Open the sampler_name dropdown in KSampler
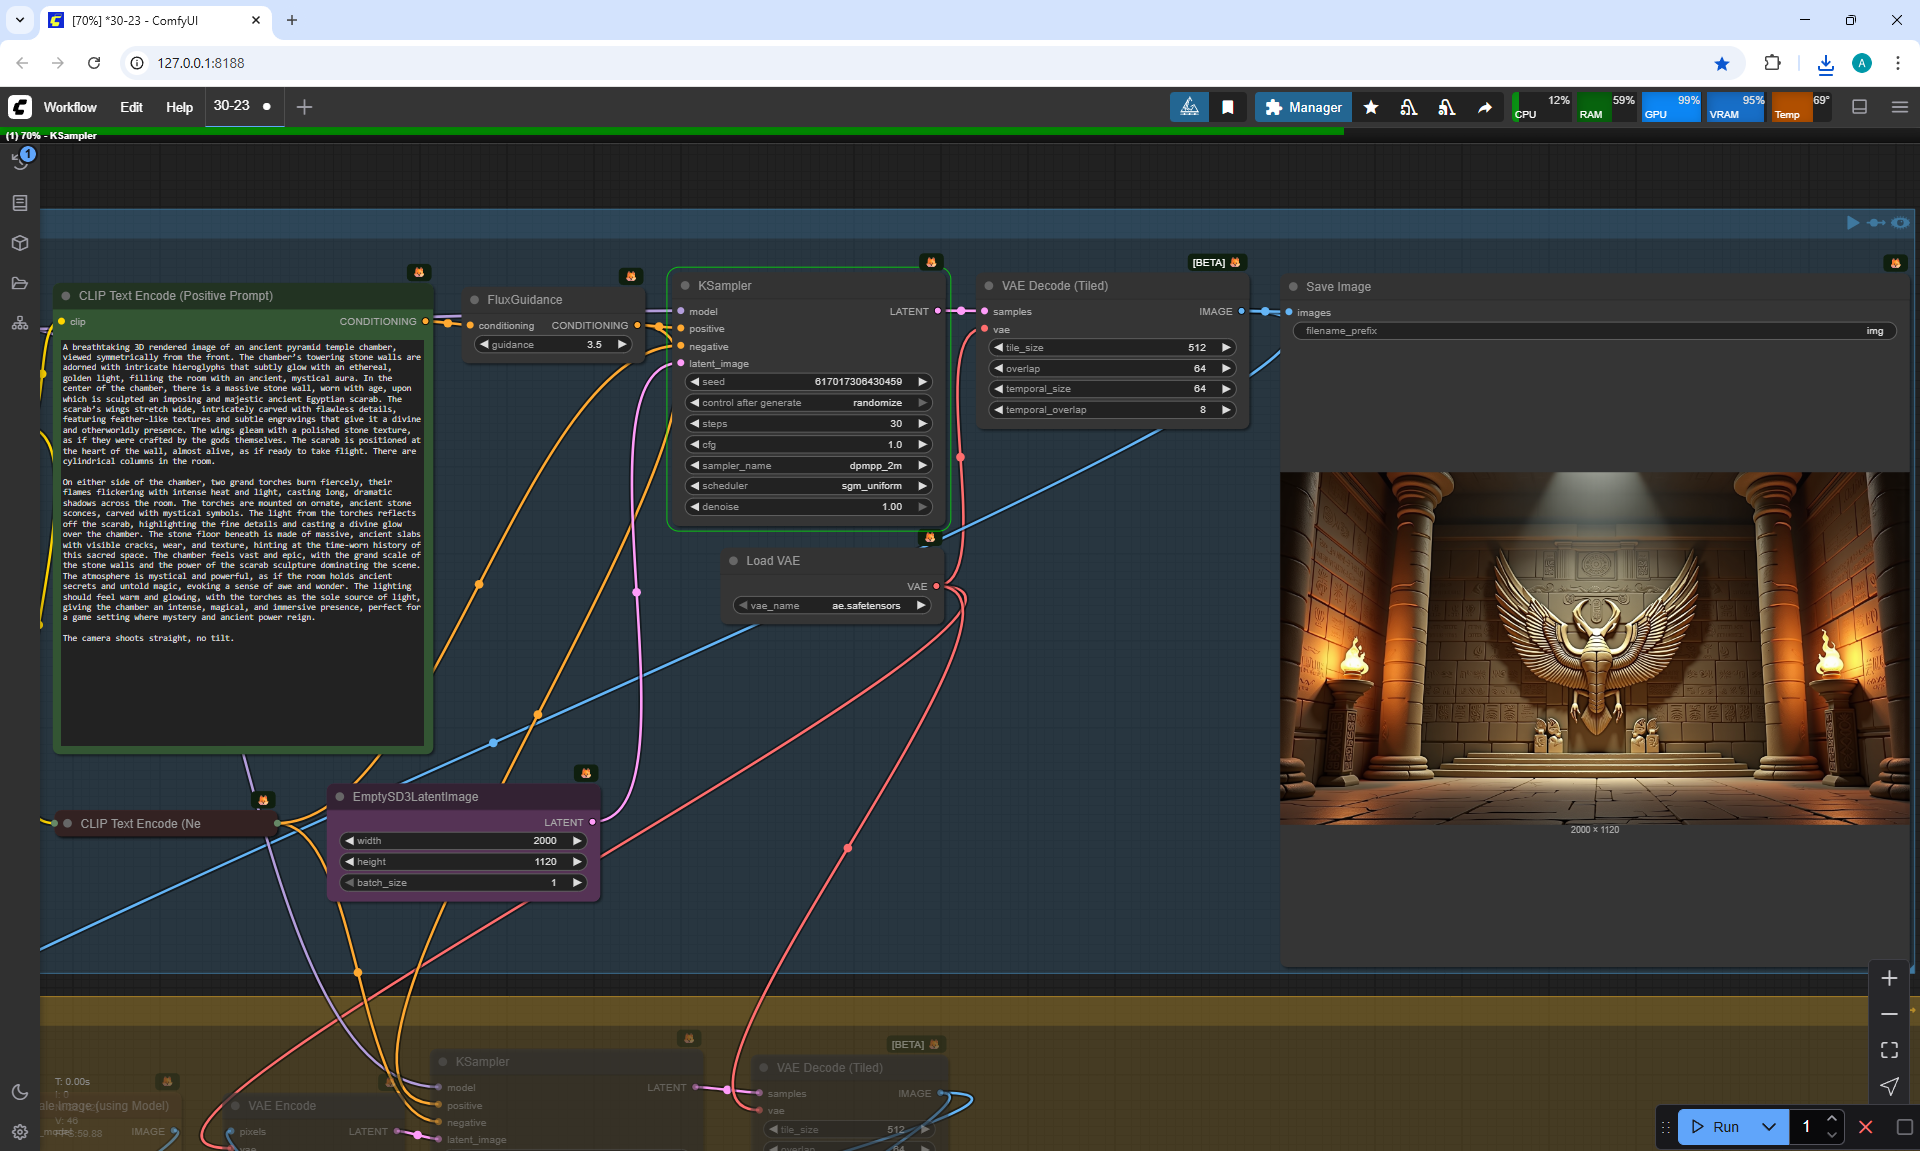Screen dimensions: 1920x1151 pos(808,465)
